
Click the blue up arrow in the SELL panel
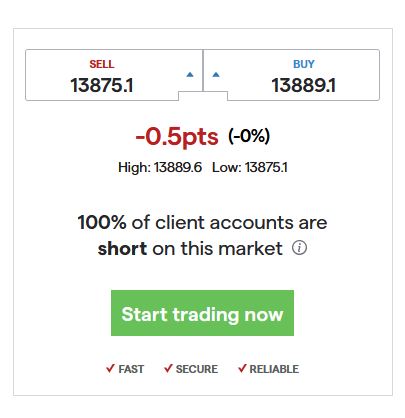(190, 74)
